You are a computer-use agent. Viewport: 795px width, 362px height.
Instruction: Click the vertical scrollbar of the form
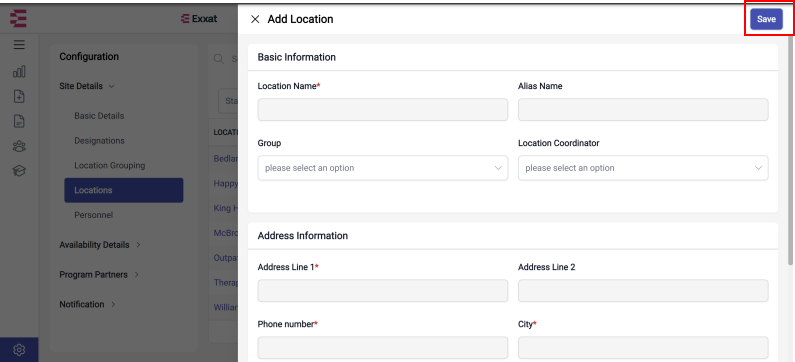(790, 150)
